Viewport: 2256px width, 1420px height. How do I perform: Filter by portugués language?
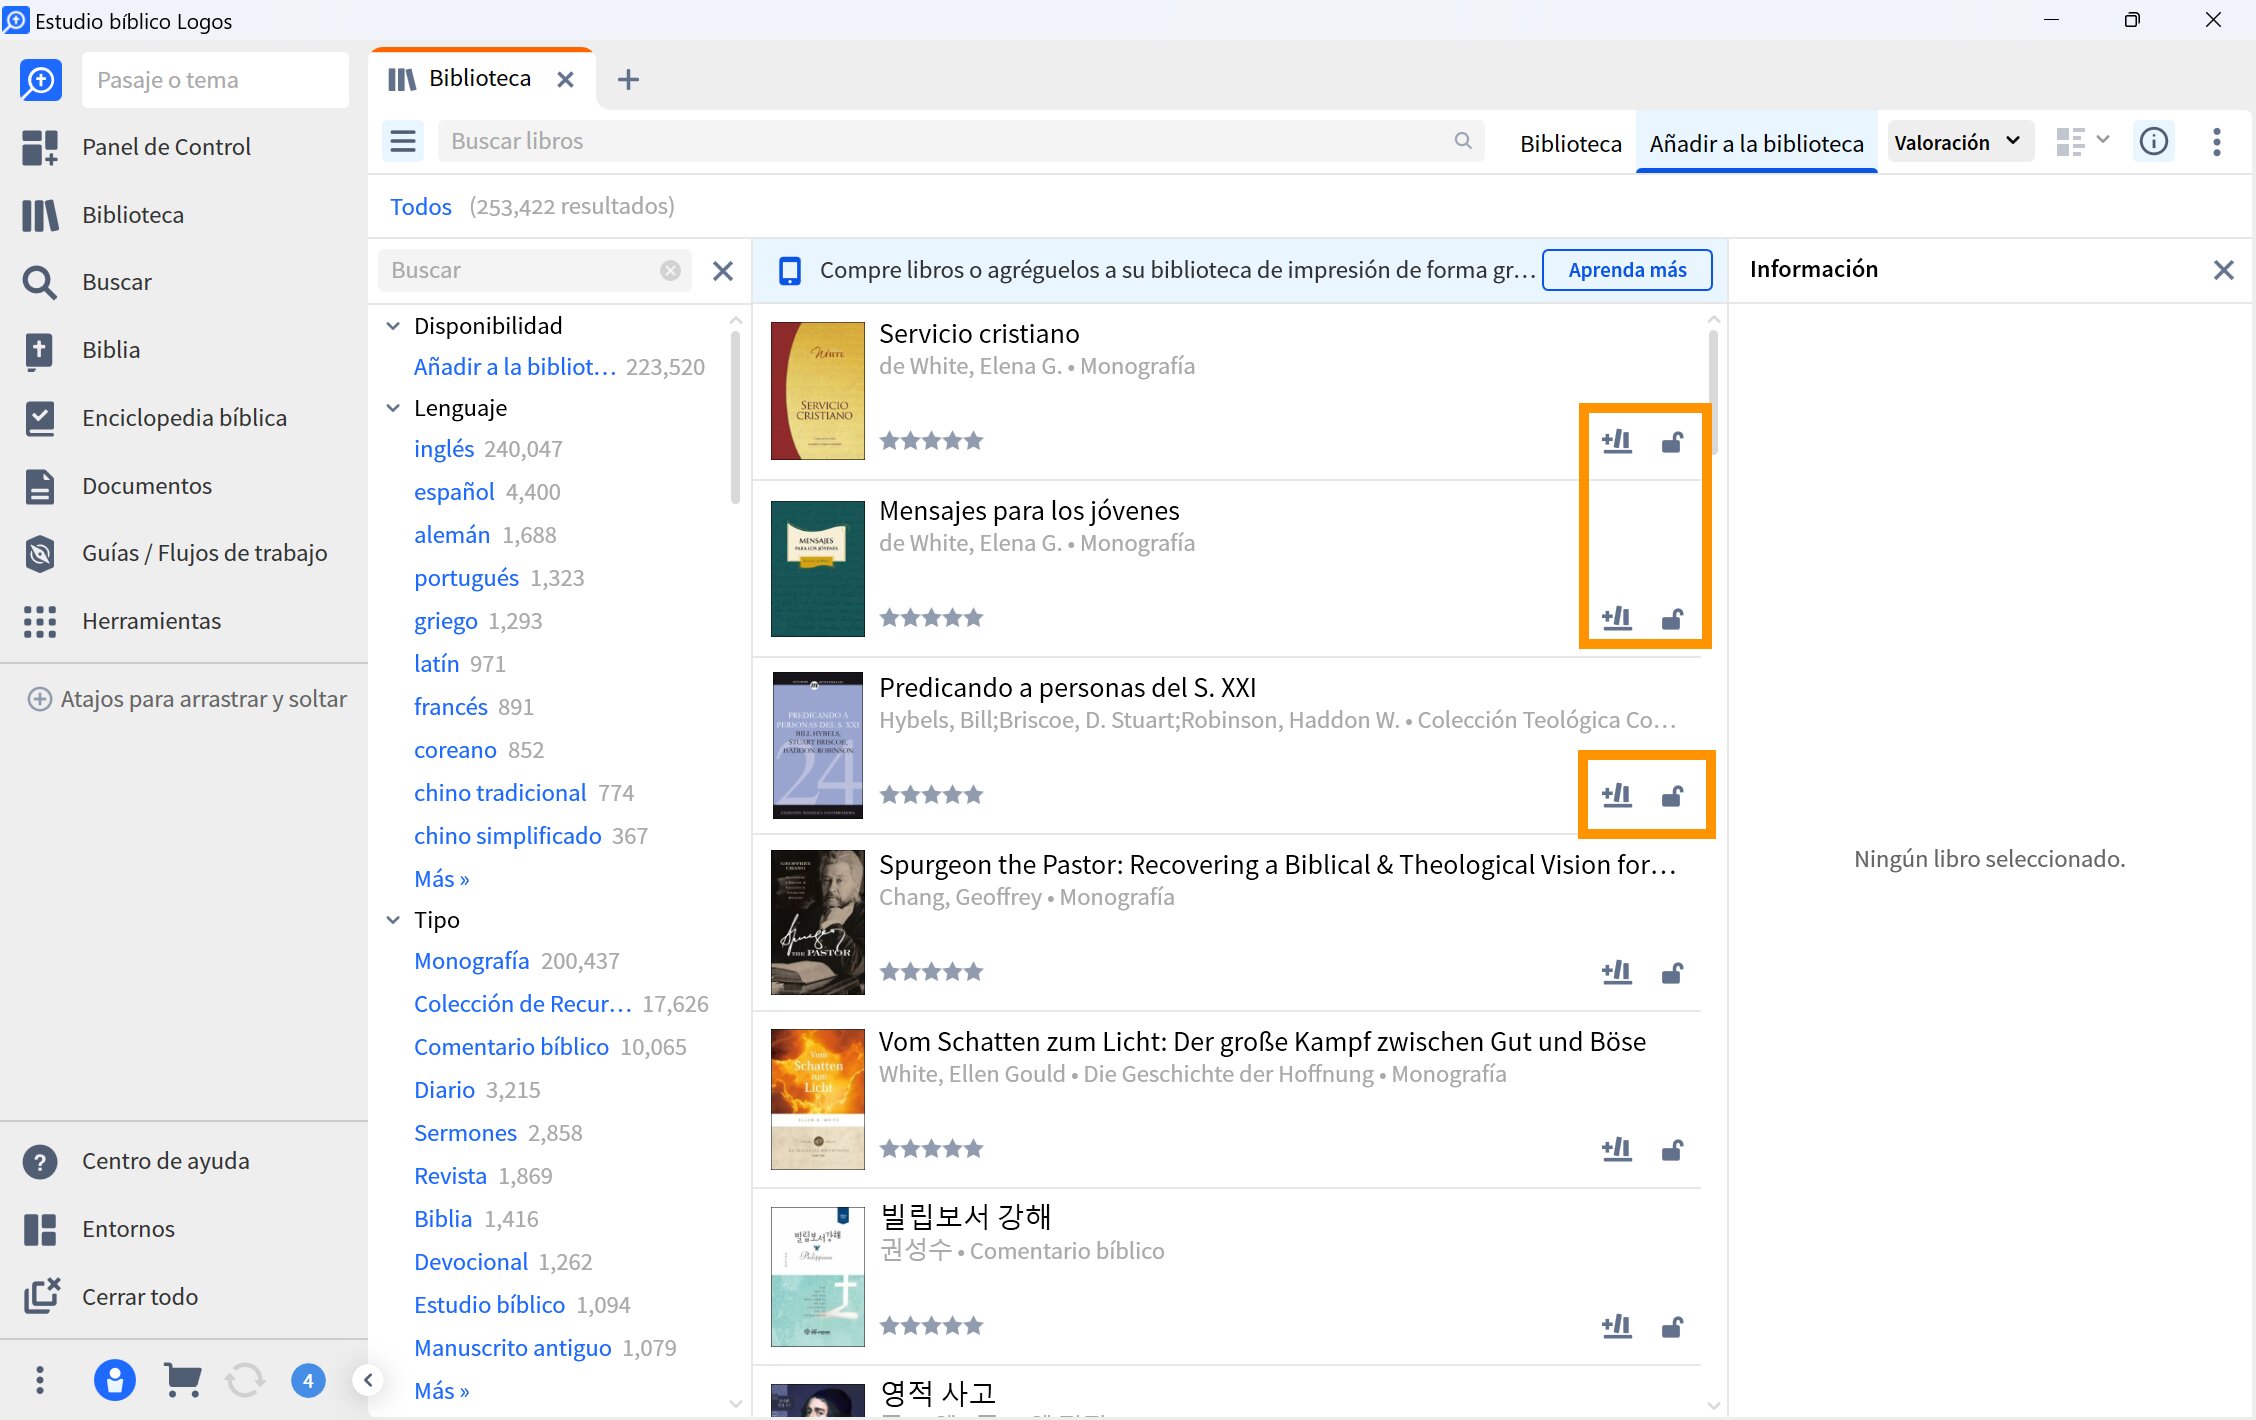click(466, 578)
